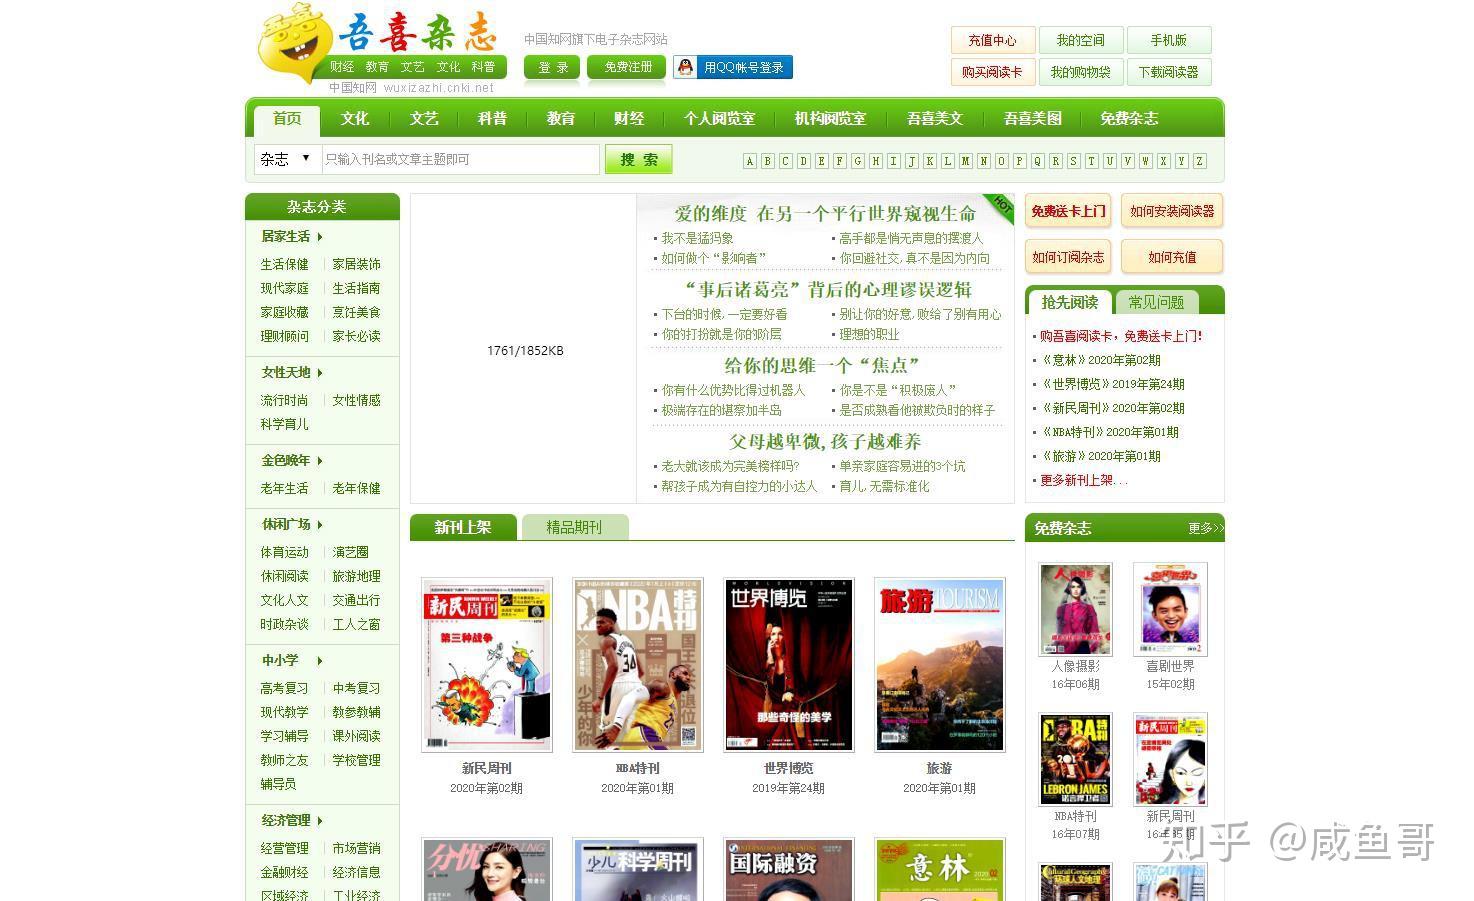Open the 科普 navigation tab
The width and height of the screenshot is (1474, 901).
[x=492, y=119]
